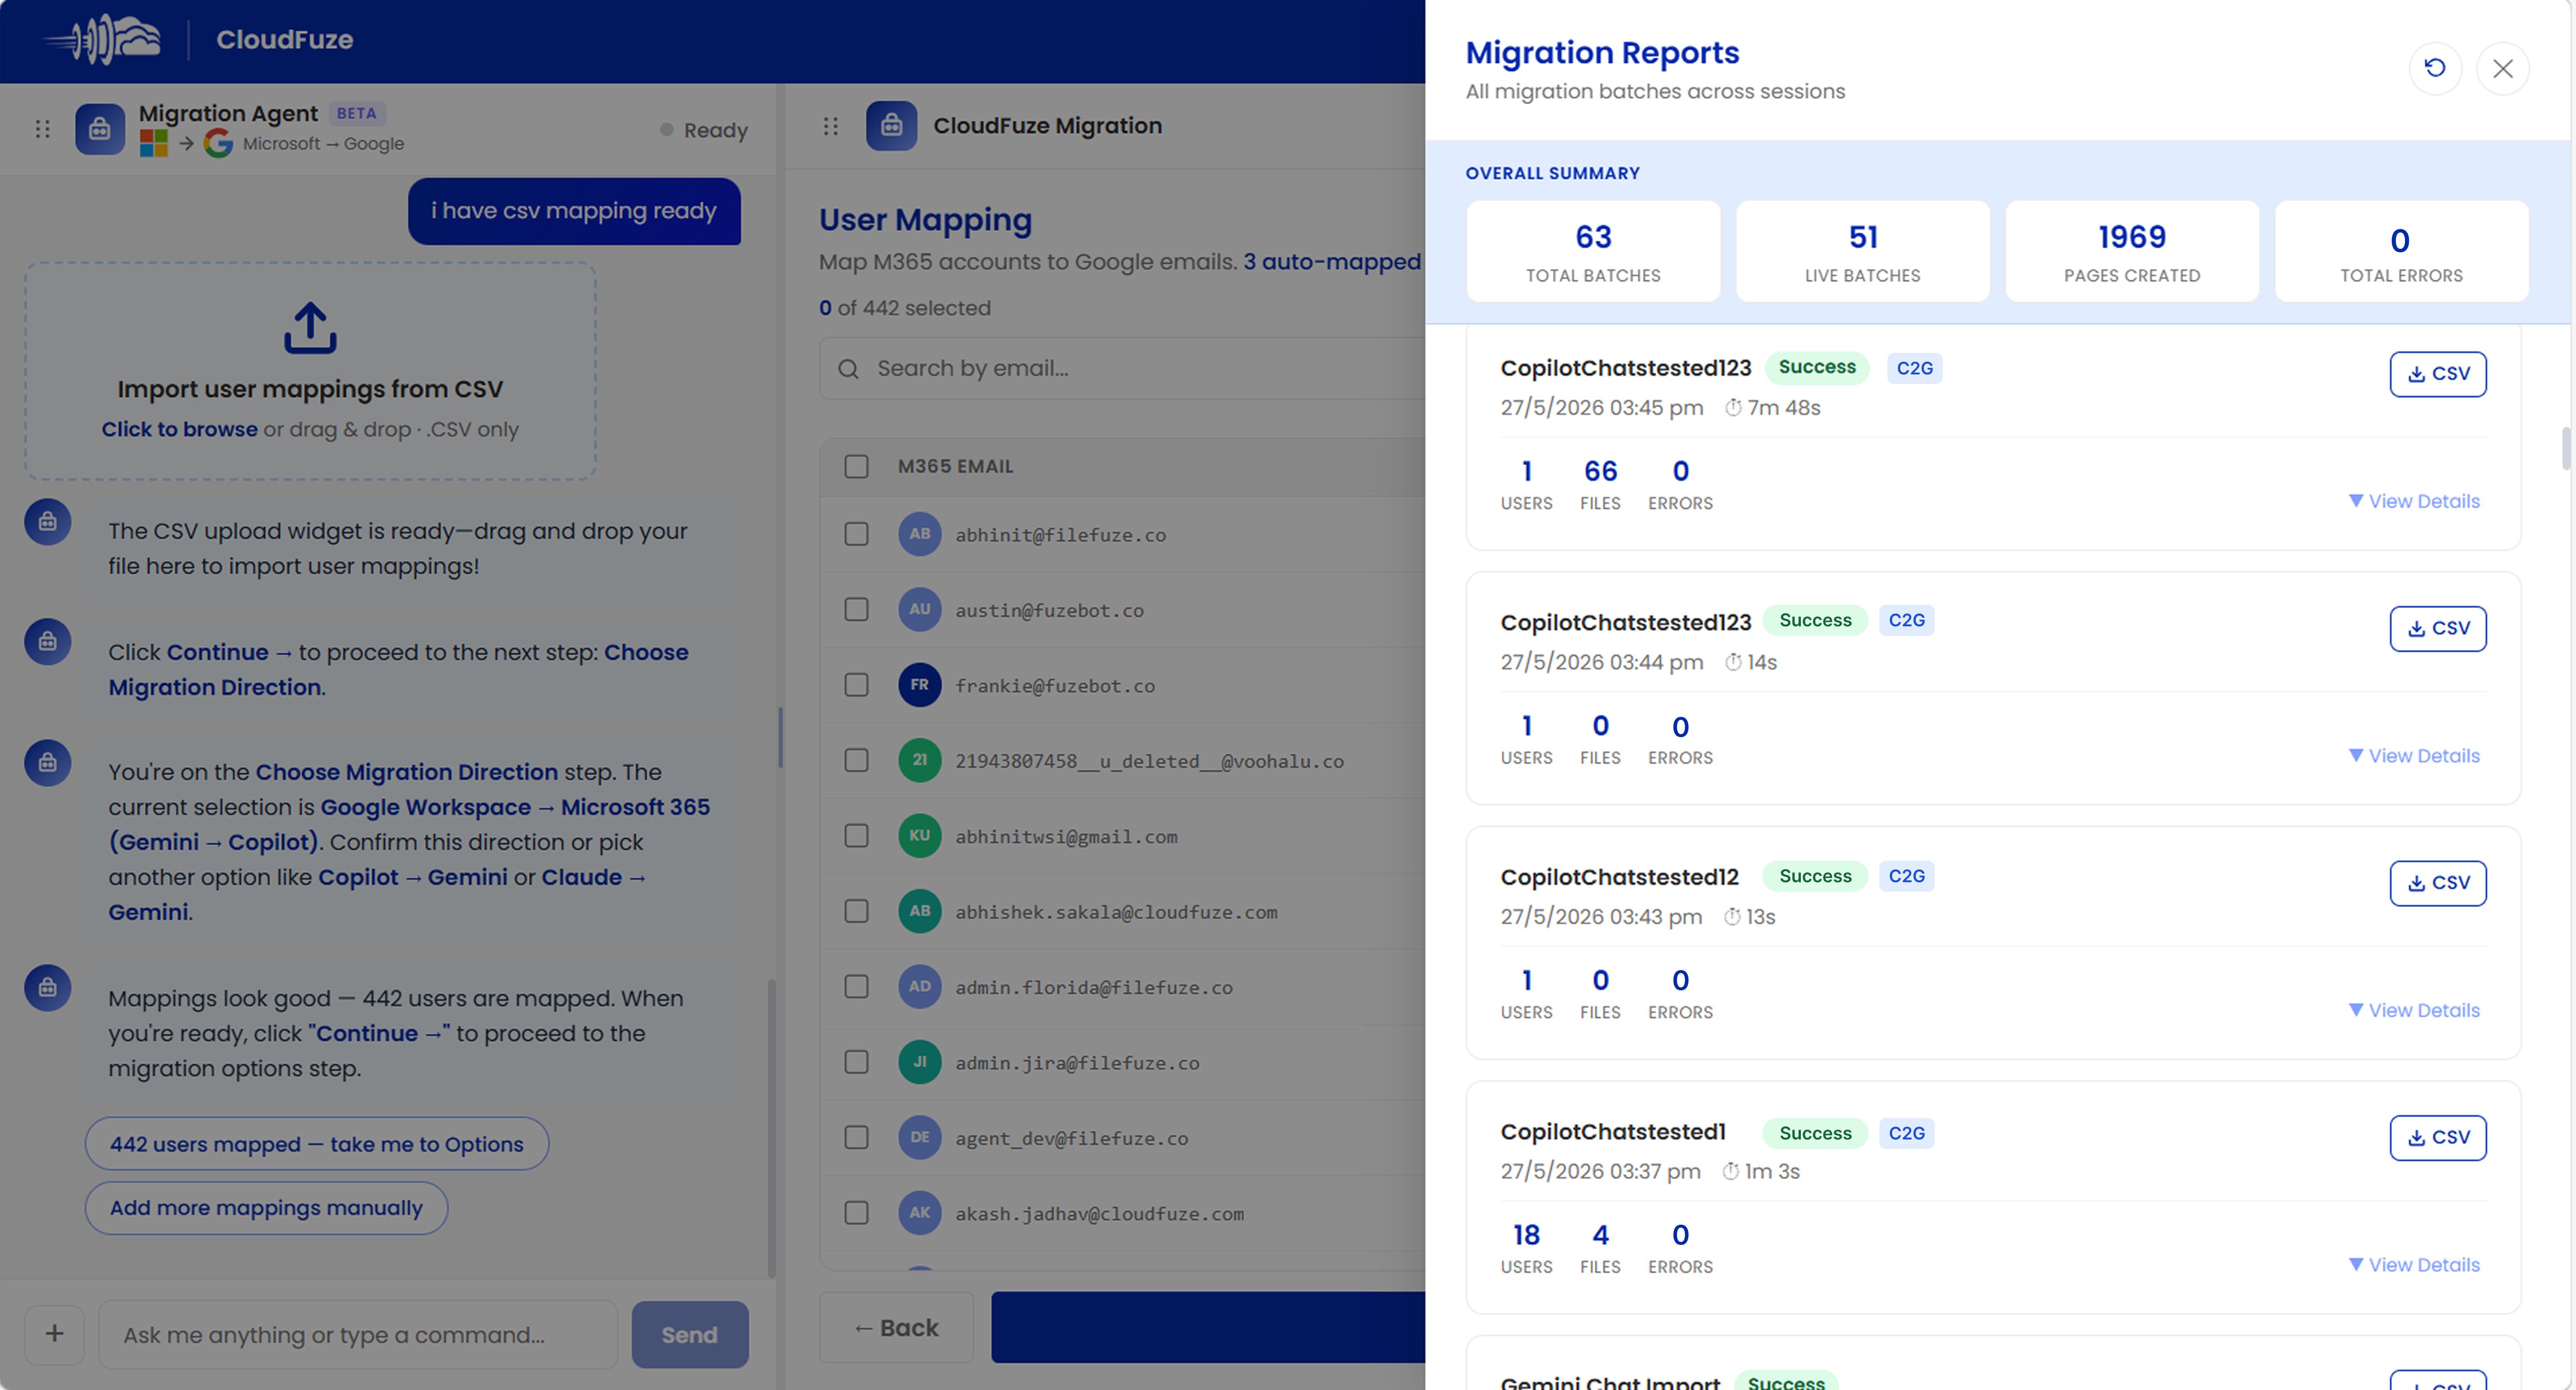Close the Migration Reports panel

tap(2502, 68)
